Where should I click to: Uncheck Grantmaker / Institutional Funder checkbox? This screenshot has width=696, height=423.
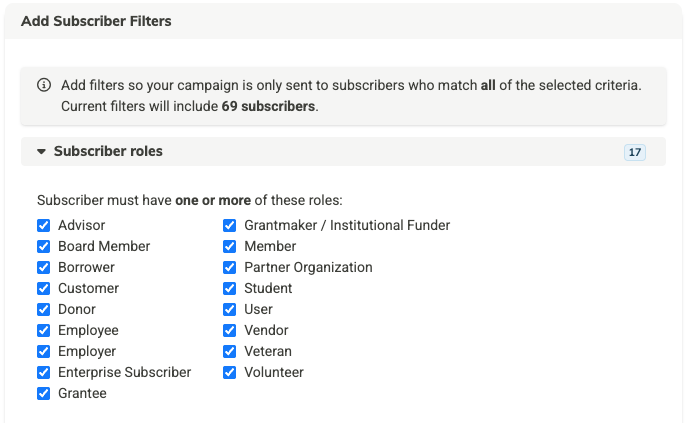(230, 225)
